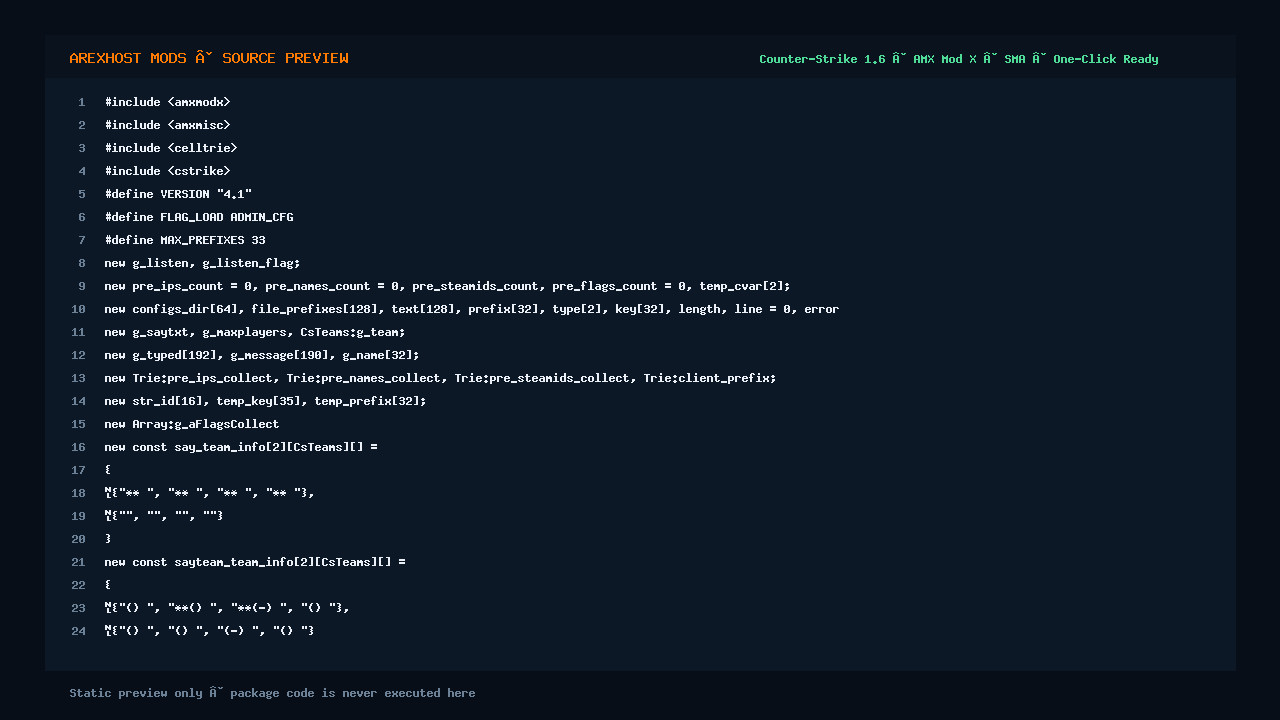Screen dimensions: 1280x720
Task: Click the line starting 'new Trie:pre_ips_collect'
Action: [x=440, y=378]
